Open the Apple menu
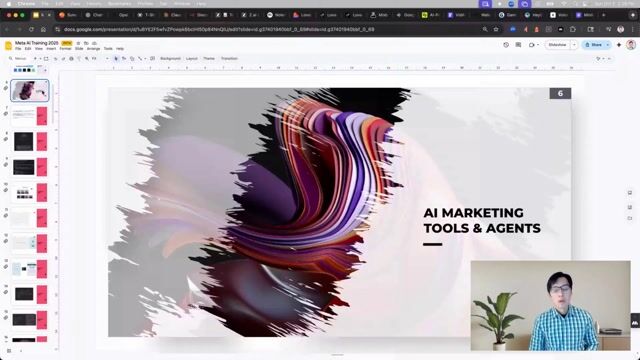This screenshot has height=360, width=640. (9, 4)
